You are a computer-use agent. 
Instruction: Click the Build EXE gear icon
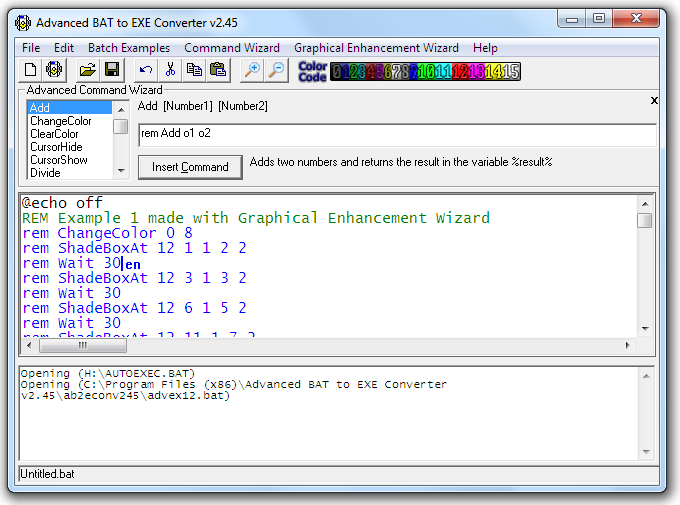54,70
